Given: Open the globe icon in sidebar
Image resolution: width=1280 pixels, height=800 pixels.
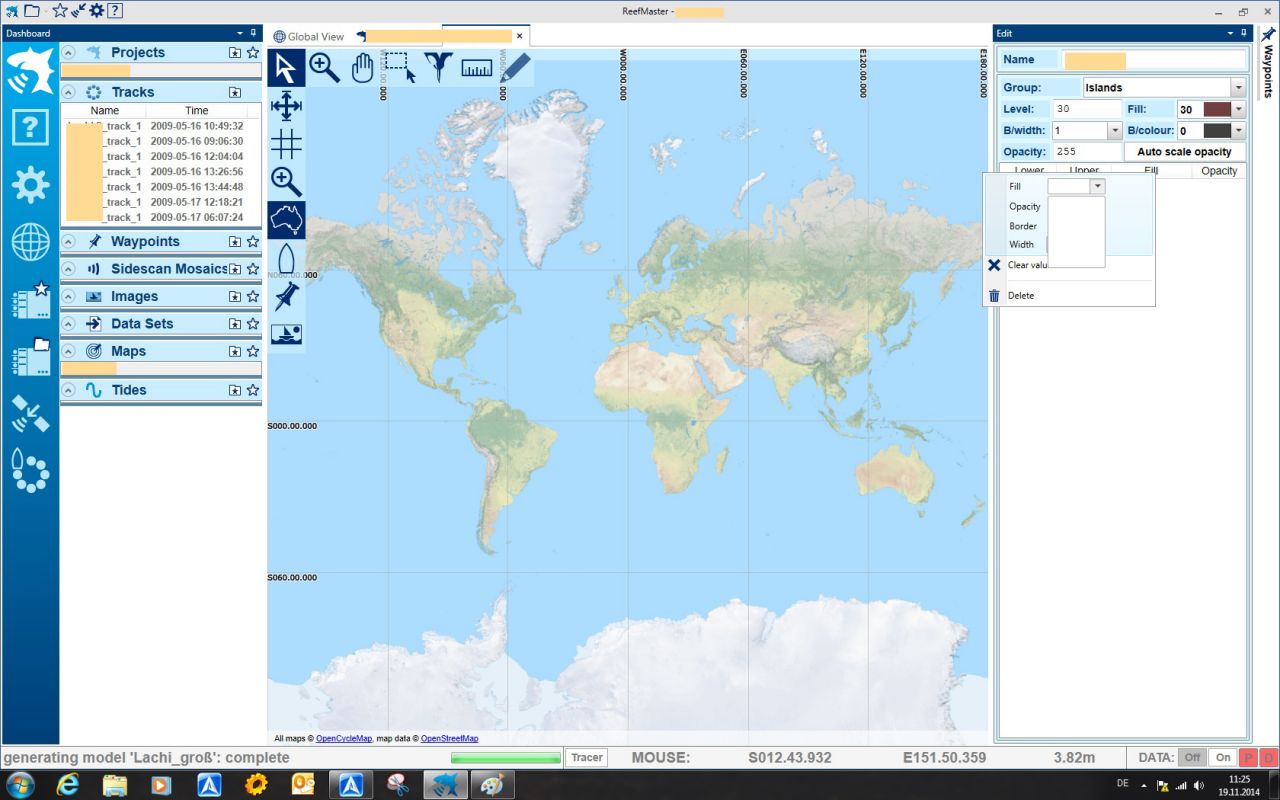Looking at the screenshot, I should 30,242.
